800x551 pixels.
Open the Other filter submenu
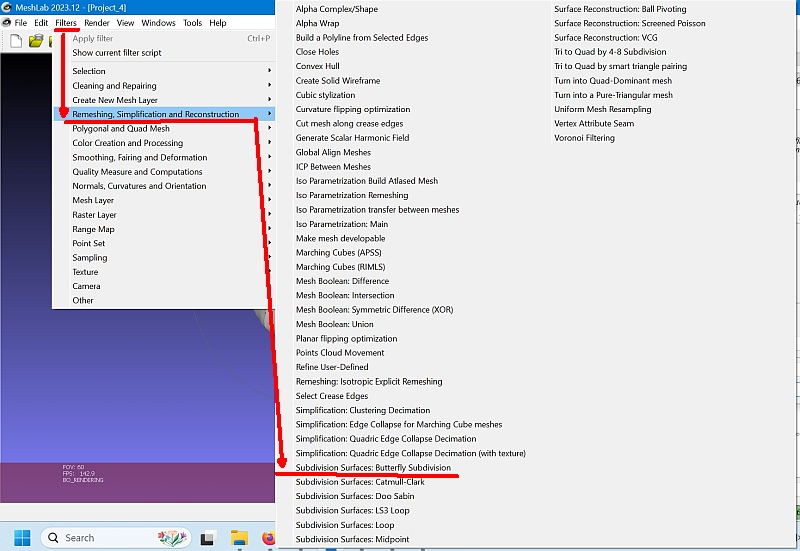click(163, 300)
